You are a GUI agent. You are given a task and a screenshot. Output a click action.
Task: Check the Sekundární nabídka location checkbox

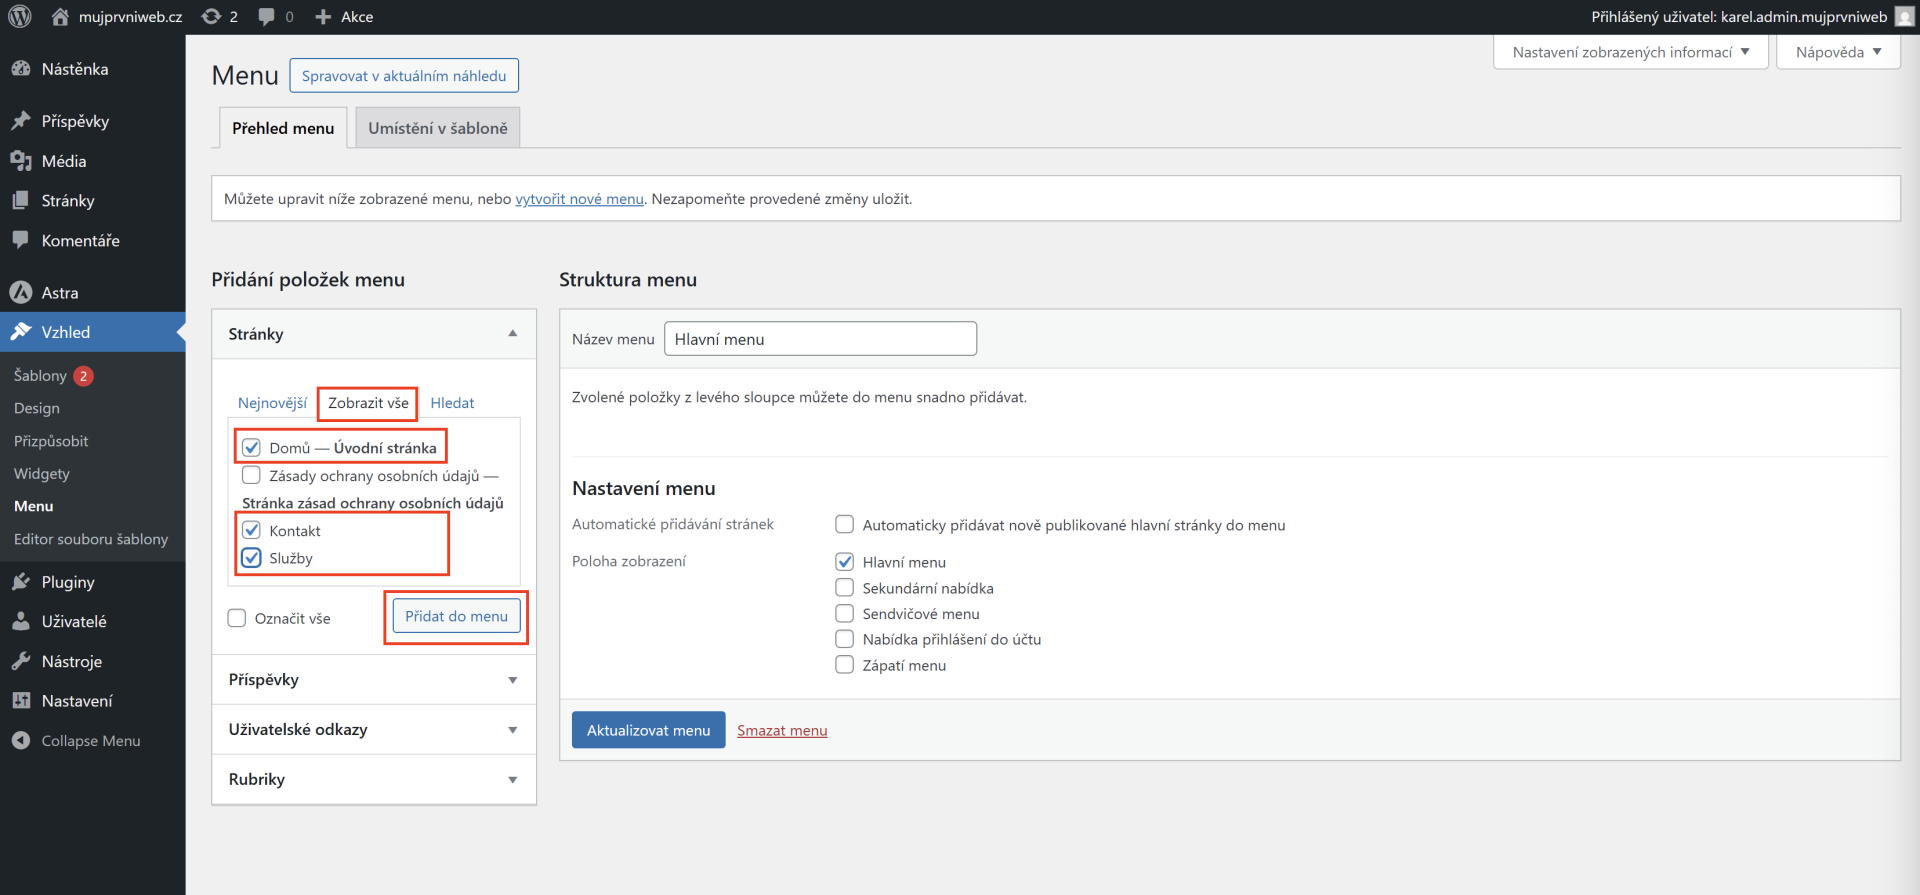click(x=845, y=588)
